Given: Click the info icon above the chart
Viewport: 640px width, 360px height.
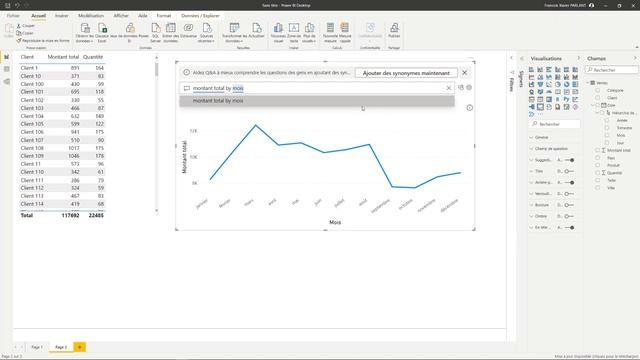Looking at the screenshot, I should (469, 108).
